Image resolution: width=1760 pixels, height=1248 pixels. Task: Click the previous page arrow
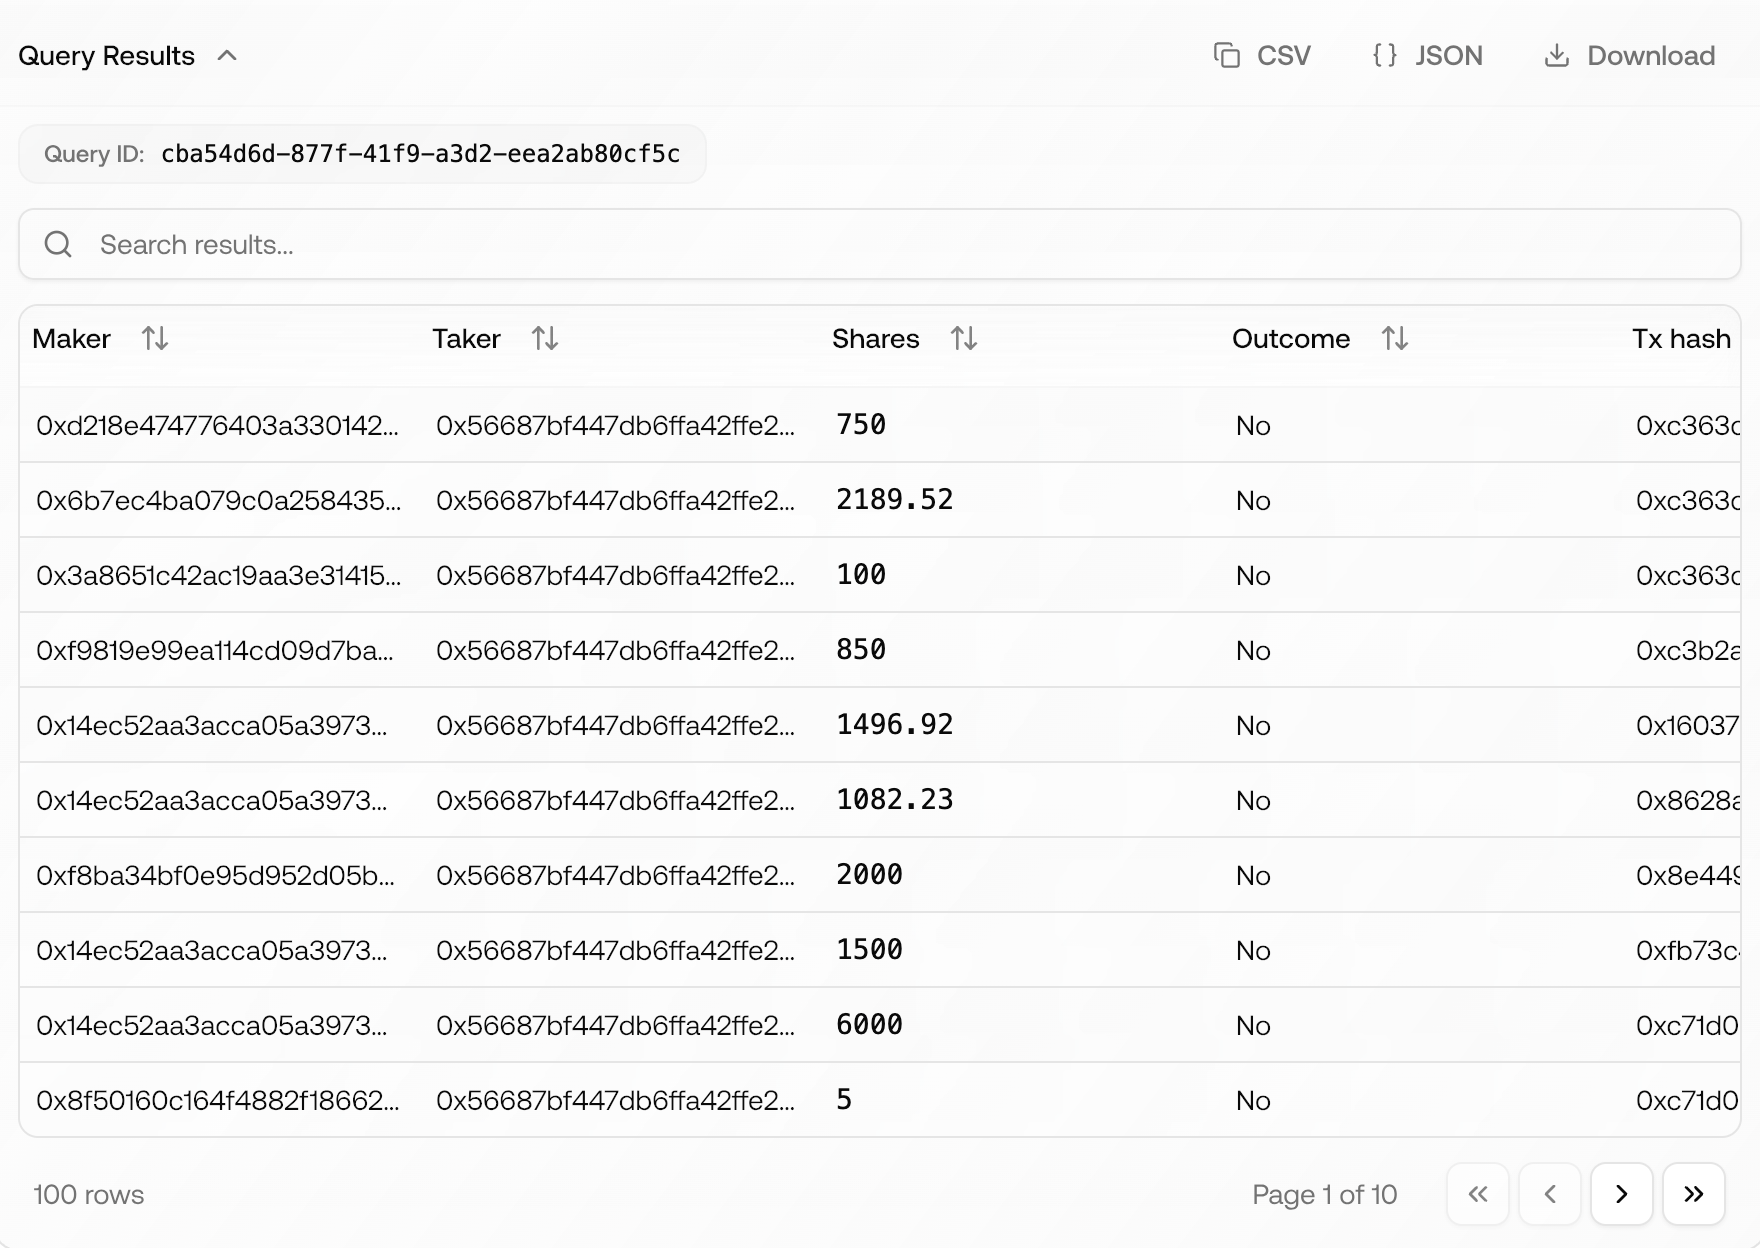point(1550,1194)
